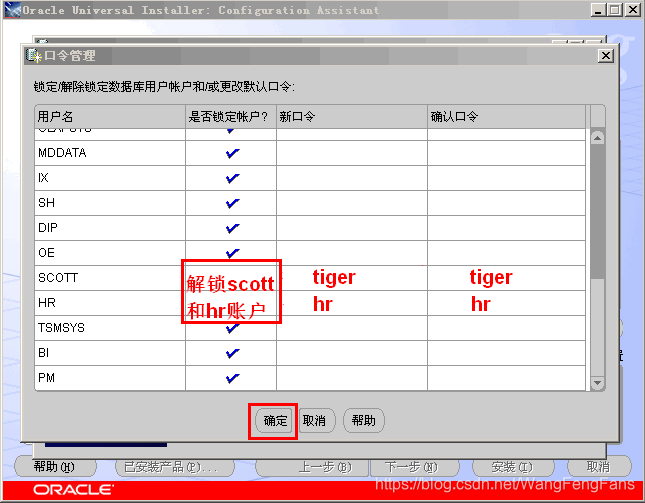The width and height of the screenshot is (645, 503).
Task: Select the HR user name
Action: (47, 303)
